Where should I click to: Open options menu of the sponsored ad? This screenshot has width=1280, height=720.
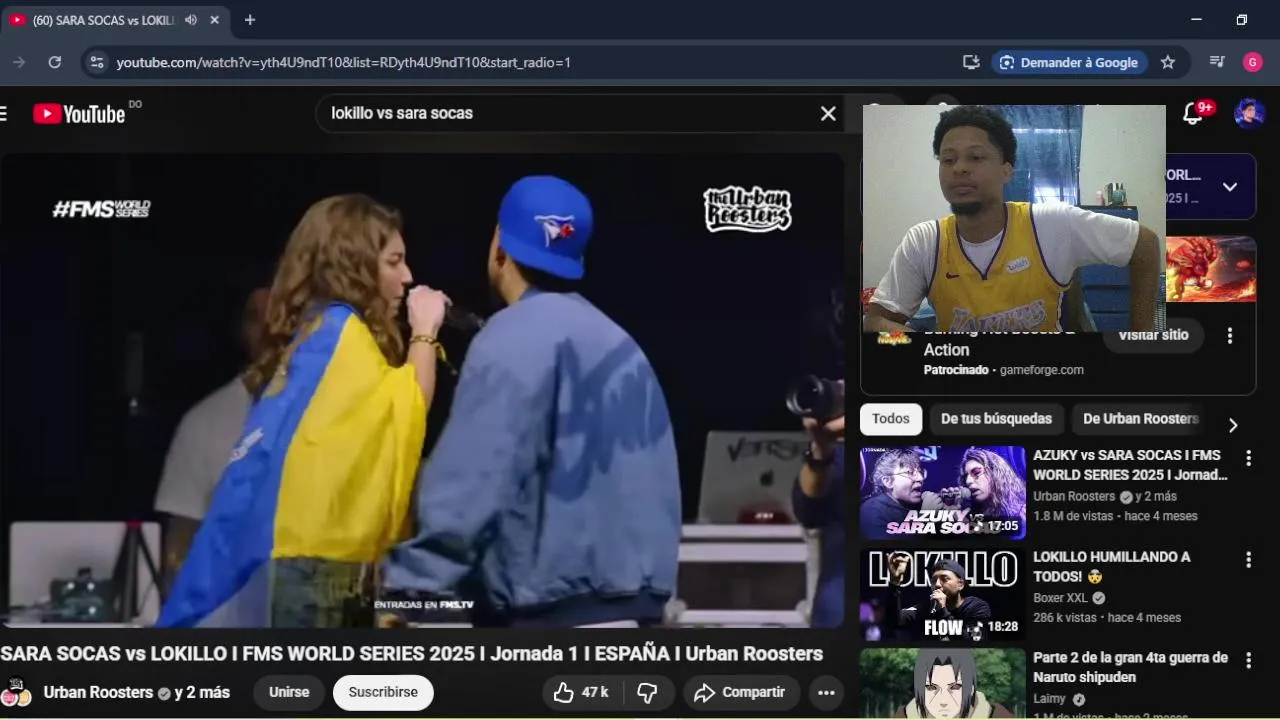(1230, 335)
